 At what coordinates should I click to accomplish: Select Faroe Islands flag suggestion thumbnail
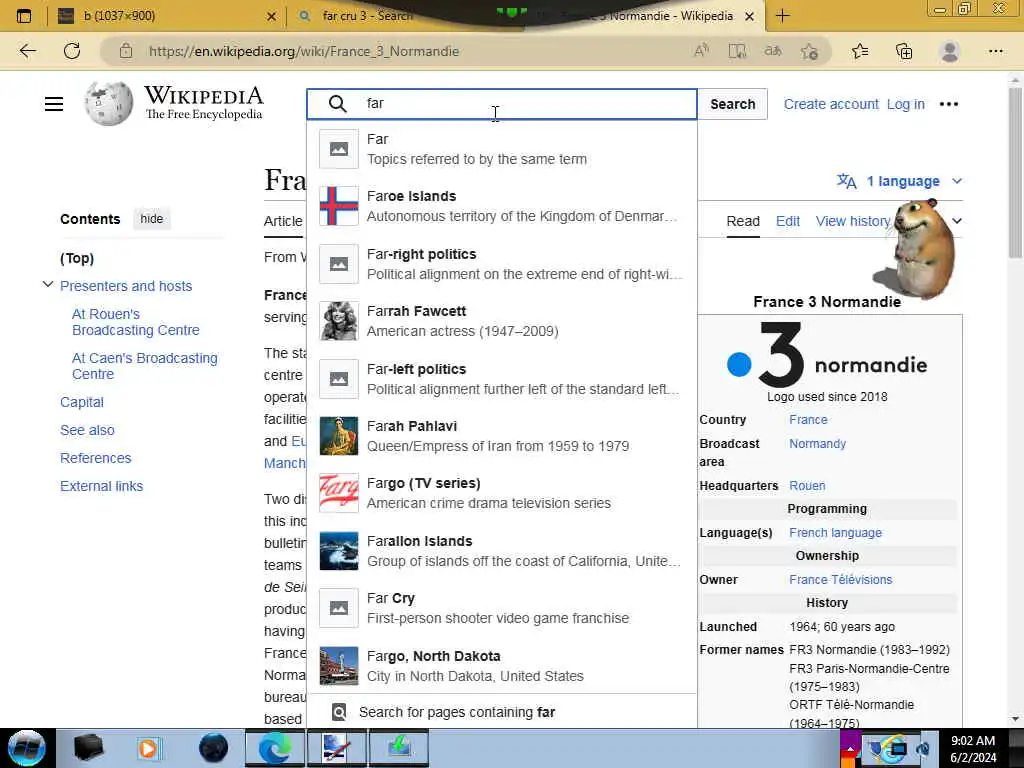click(x=338, y=206)
